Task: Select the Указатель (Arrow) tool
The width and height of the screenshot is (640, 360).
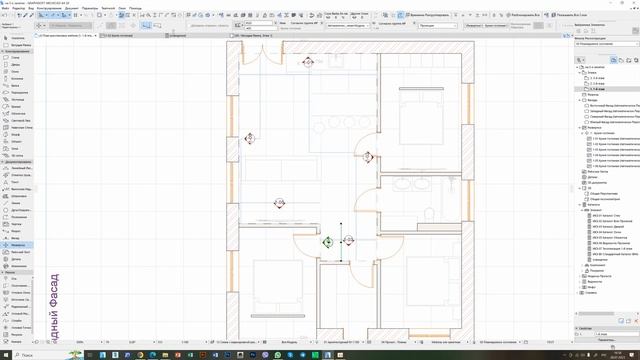Action: (16, 38)
